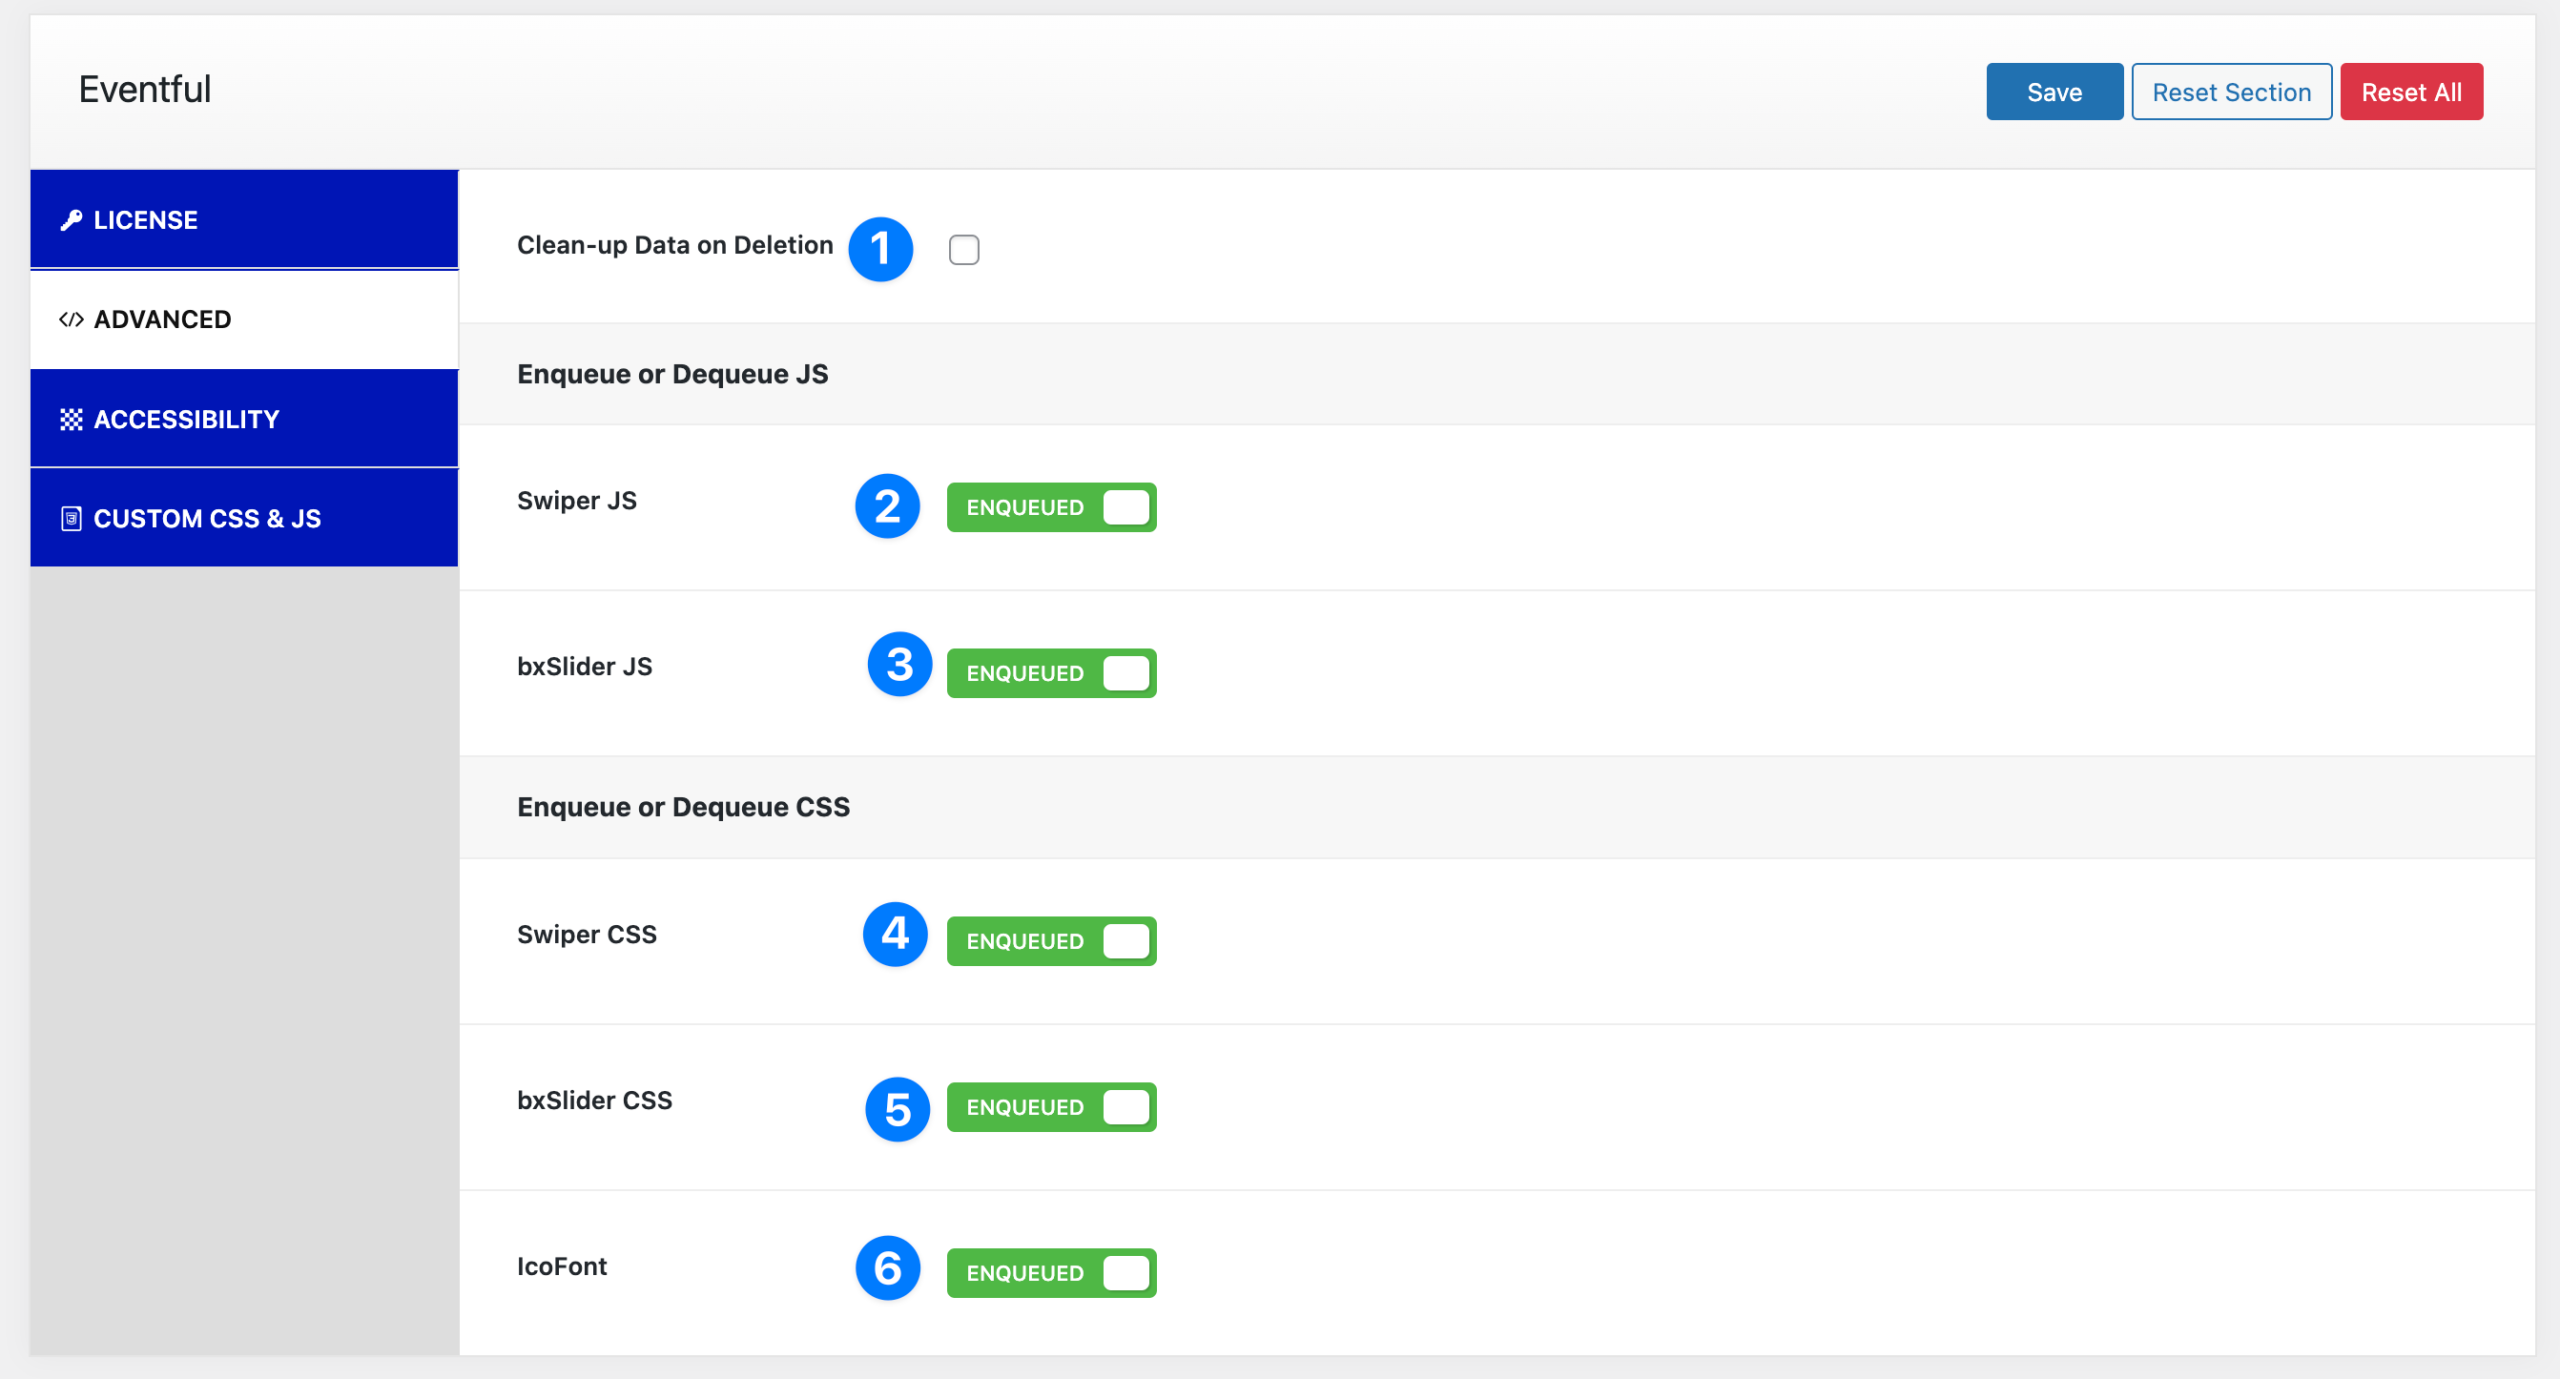Click the Enqueue or Dequeue CSS heading
Viewport: 2560px width, 1379px height.
click(x=684, y=808)
